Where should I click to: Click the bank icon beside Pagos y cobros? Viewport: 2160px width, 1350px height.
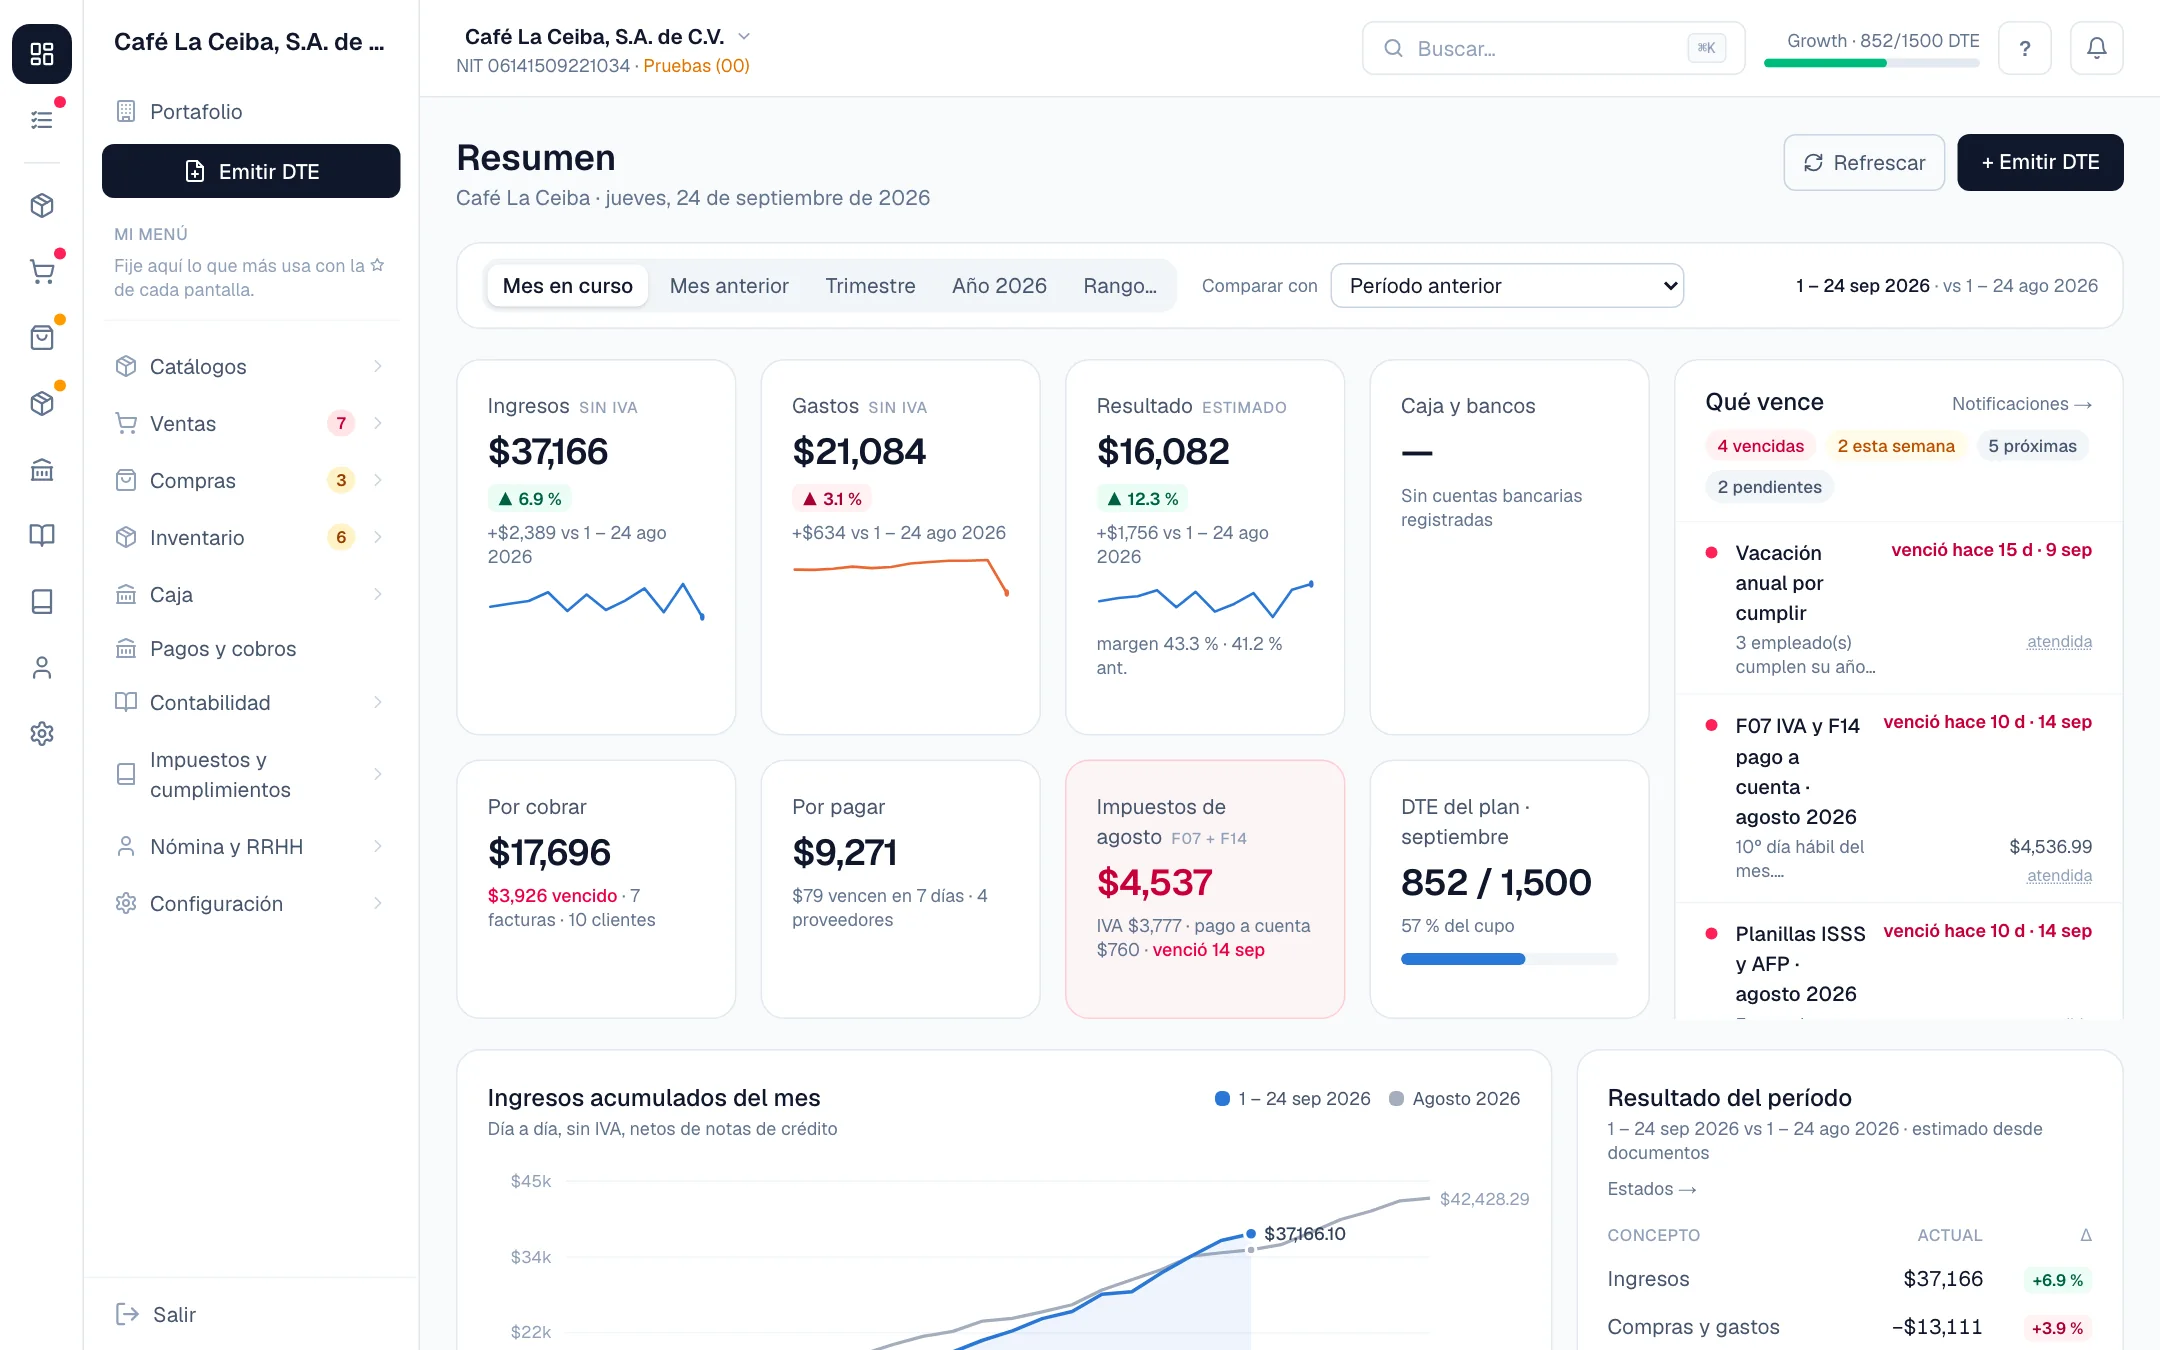[x=126, y=648]
